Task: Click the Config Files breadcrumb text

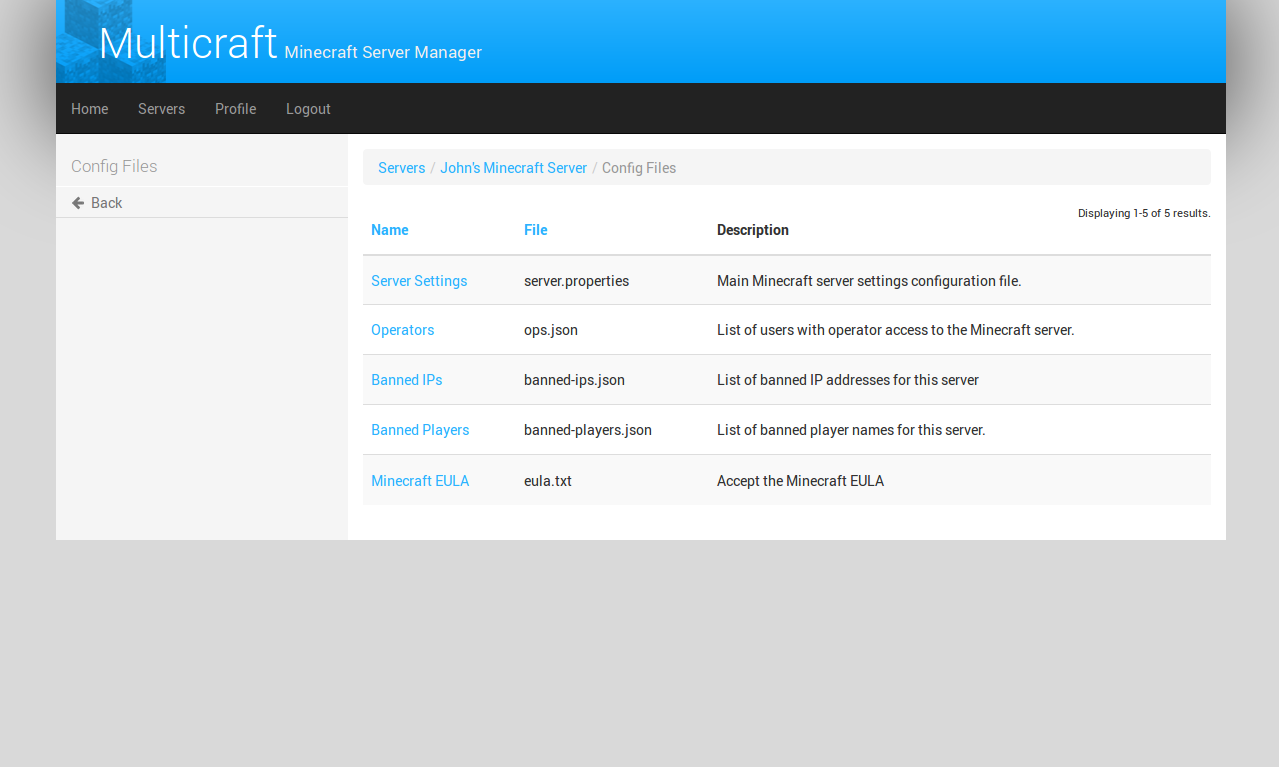Action: click(639, 168)
